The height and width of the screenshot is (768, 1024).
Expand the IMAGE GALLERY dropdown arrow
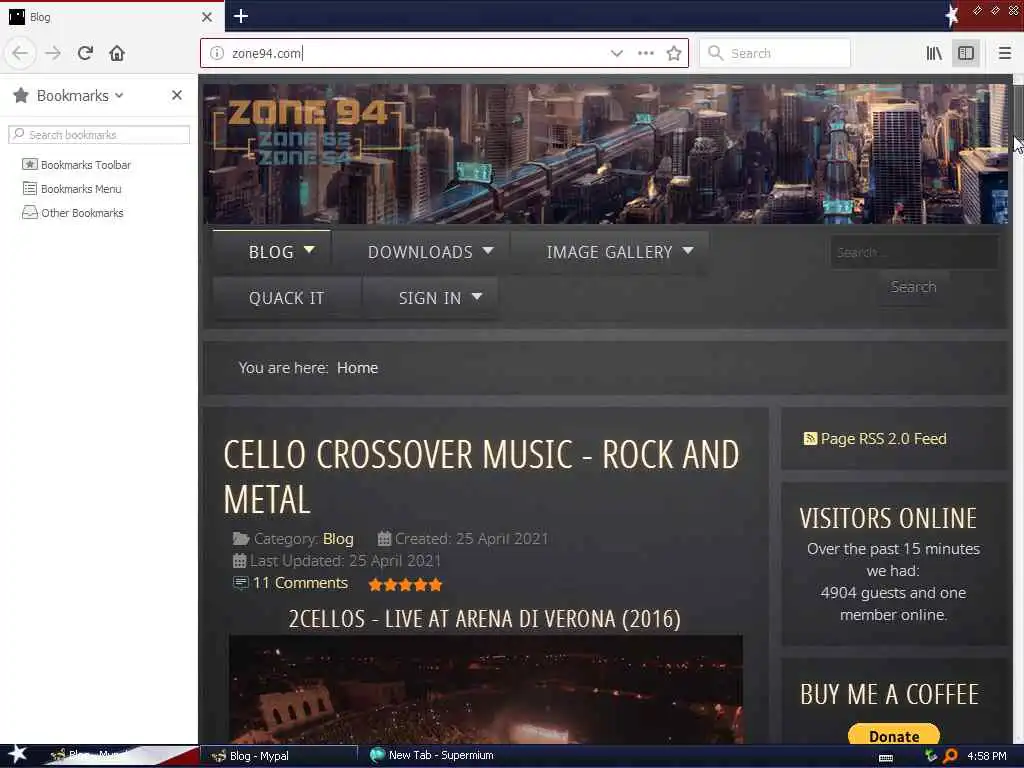(688, 251)
